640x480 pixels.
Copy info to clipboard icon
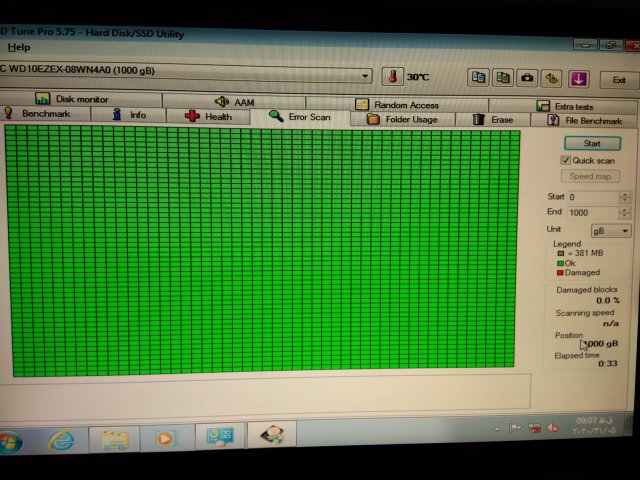pyautogui.click(x=478, y=77)
